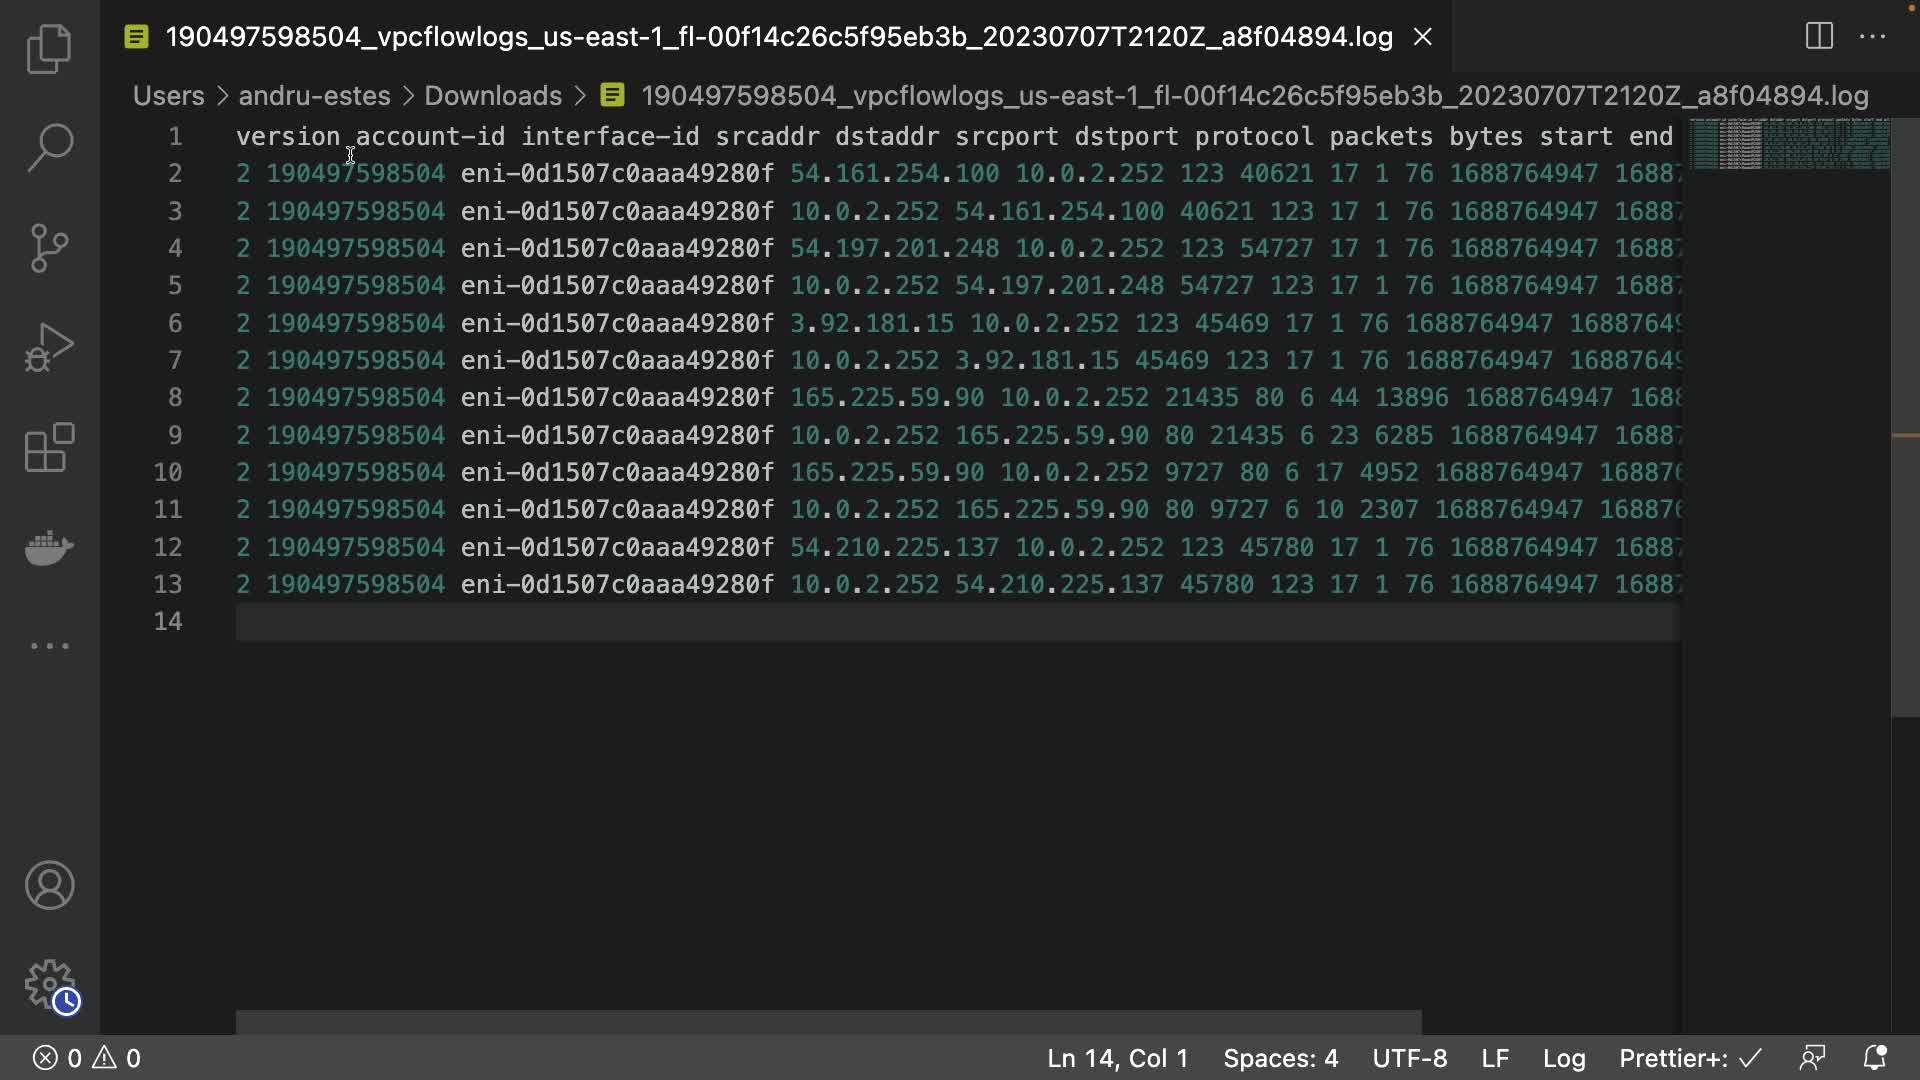
Task: Open the Search view
Action: tap(49, 147)
